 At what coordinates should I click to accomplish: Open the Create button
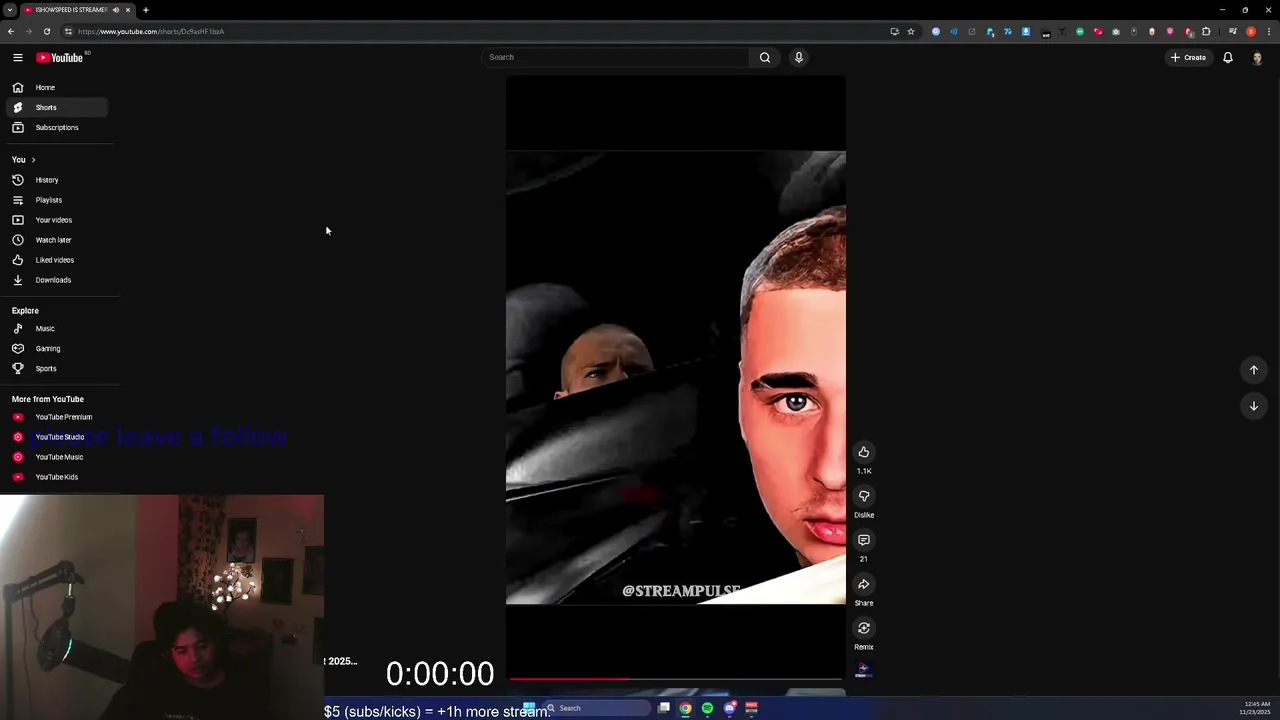tap(1188, 57)
